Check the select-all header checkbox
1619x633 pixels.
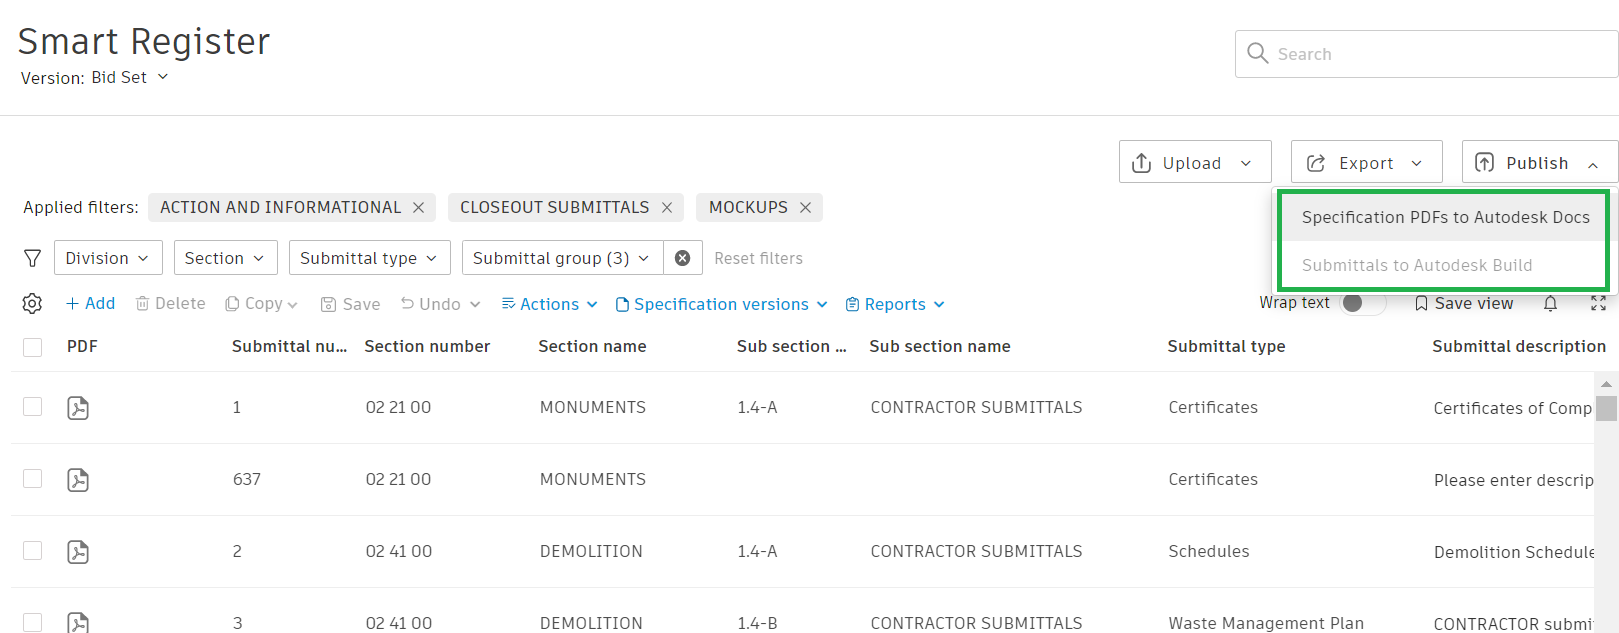[x=33, y=347]
